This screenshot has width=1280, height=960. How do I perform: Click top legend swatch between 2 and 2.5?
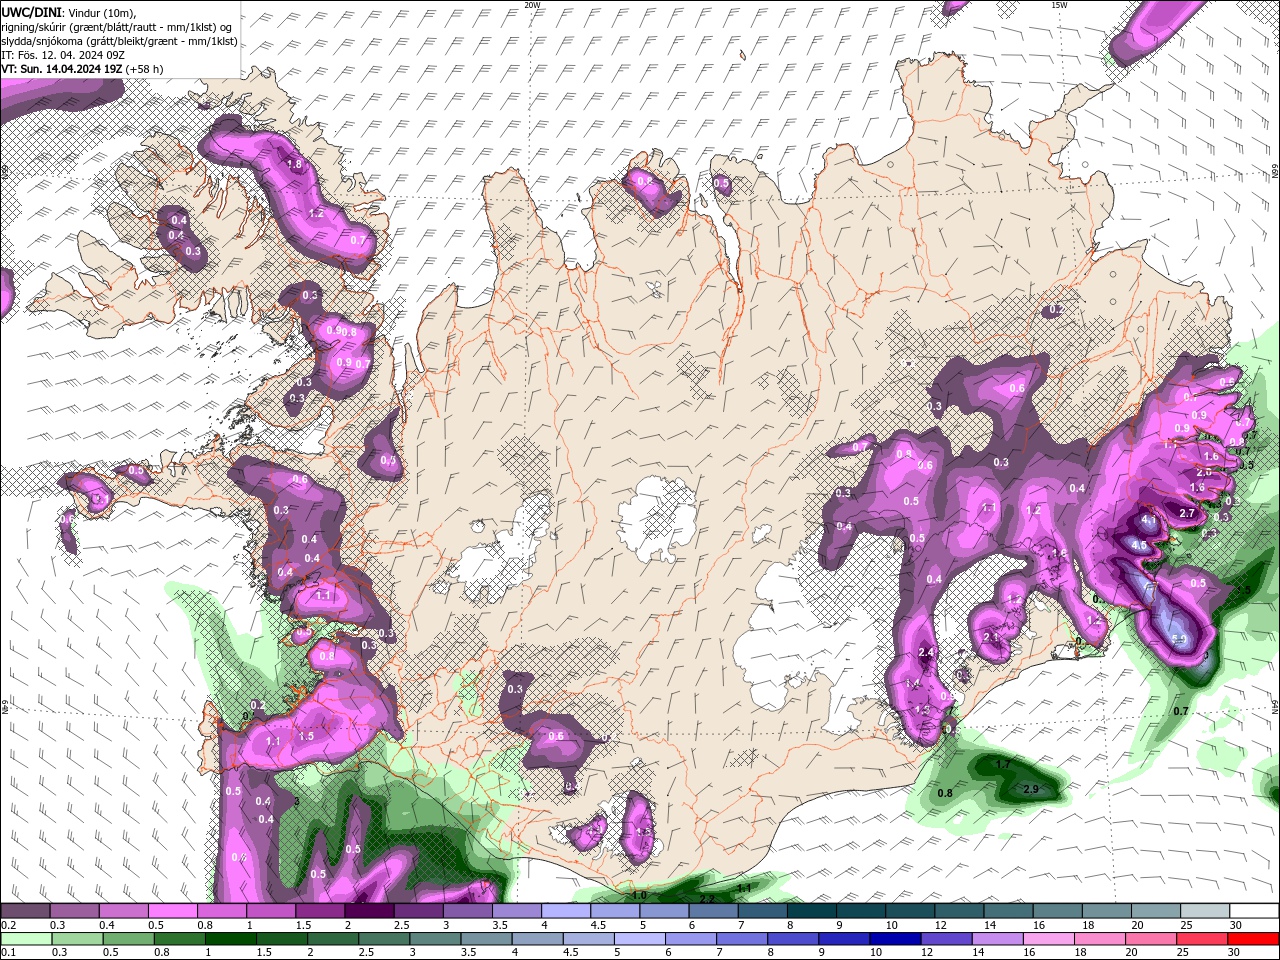tap(369, 911)
